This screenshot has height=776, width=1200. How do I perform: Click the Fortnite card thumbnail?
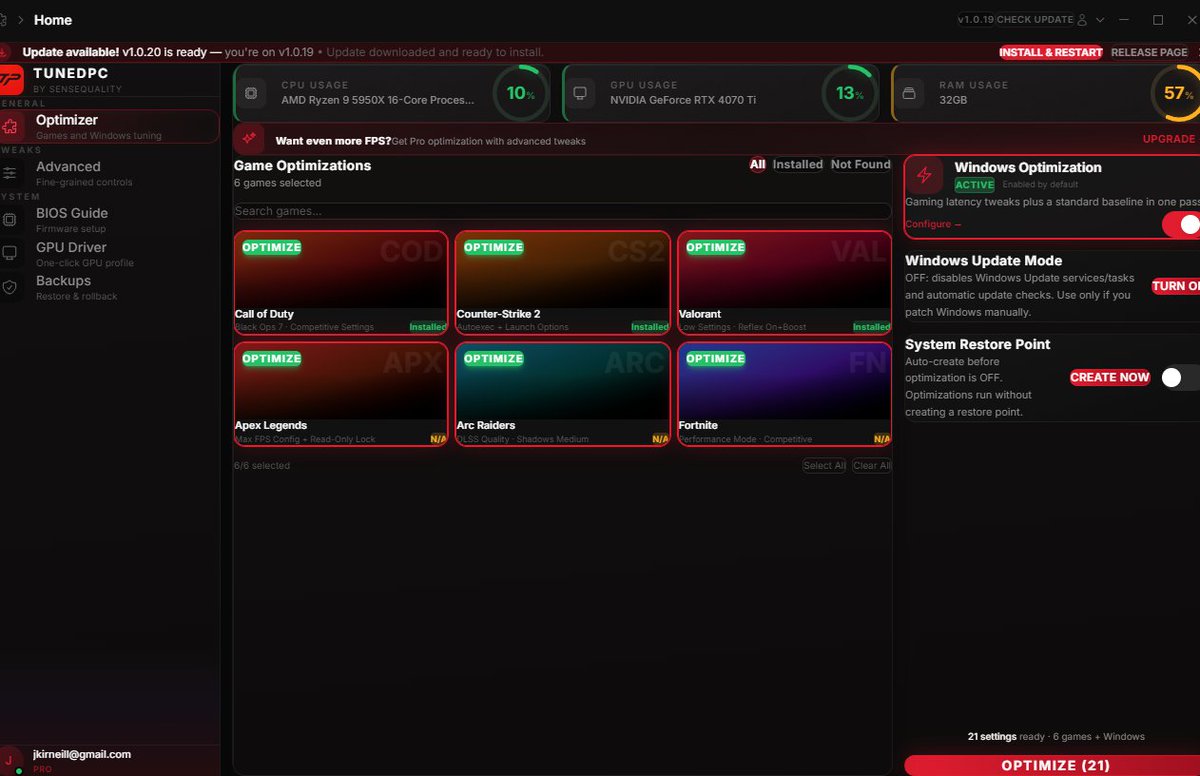pos(785,381)
